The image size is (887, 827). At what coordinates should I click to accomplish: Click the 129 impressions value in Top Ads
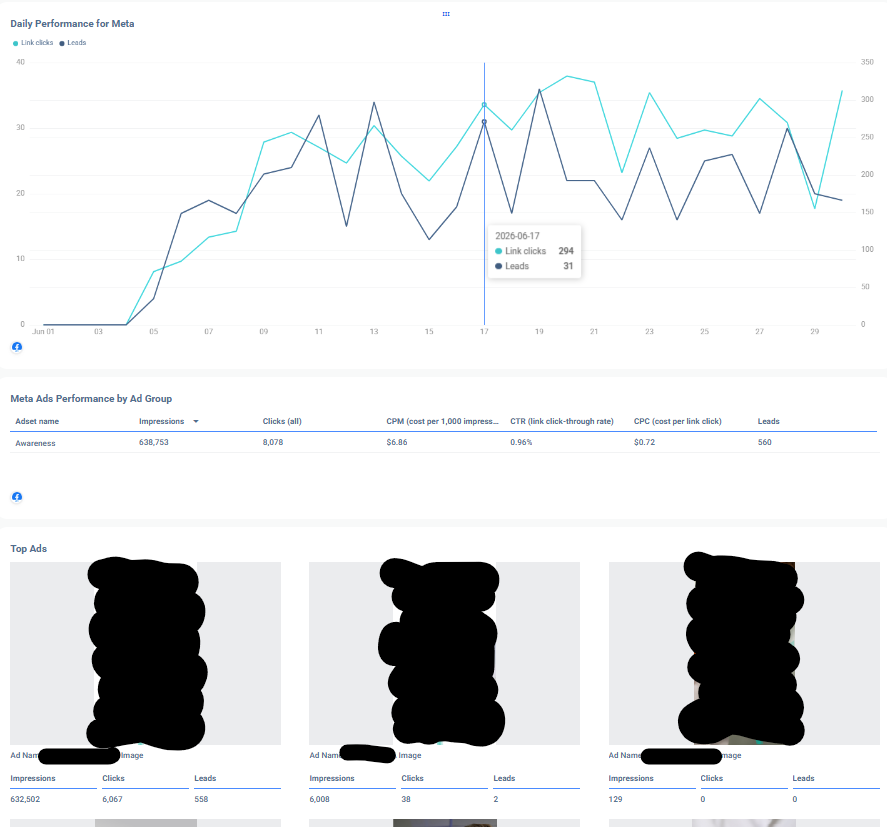pos(615,799)
